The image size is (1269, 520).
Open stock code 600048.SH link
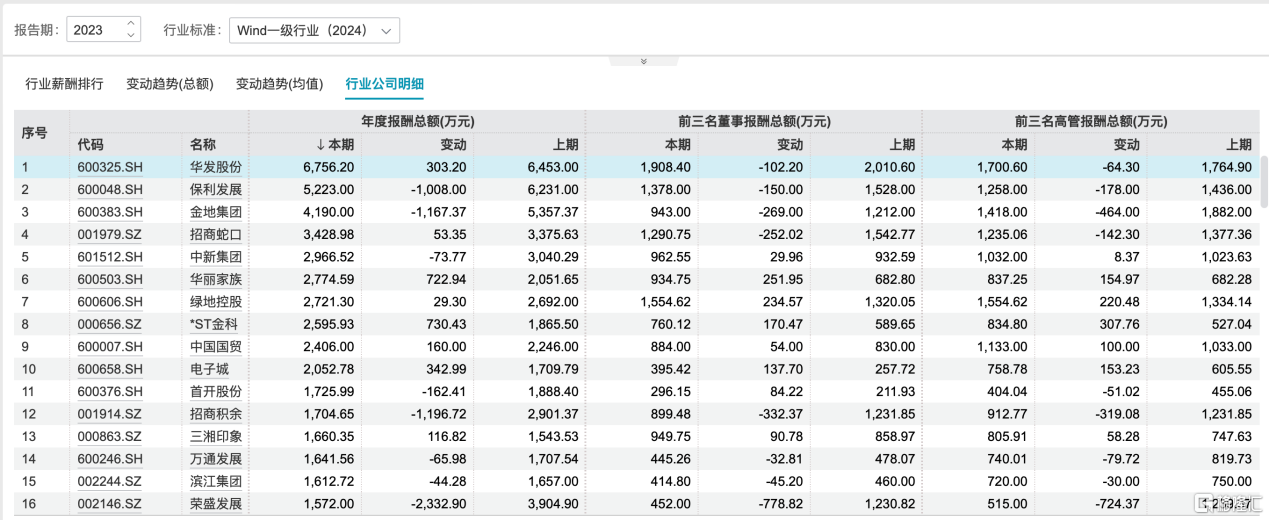click(x=110, y=189)
